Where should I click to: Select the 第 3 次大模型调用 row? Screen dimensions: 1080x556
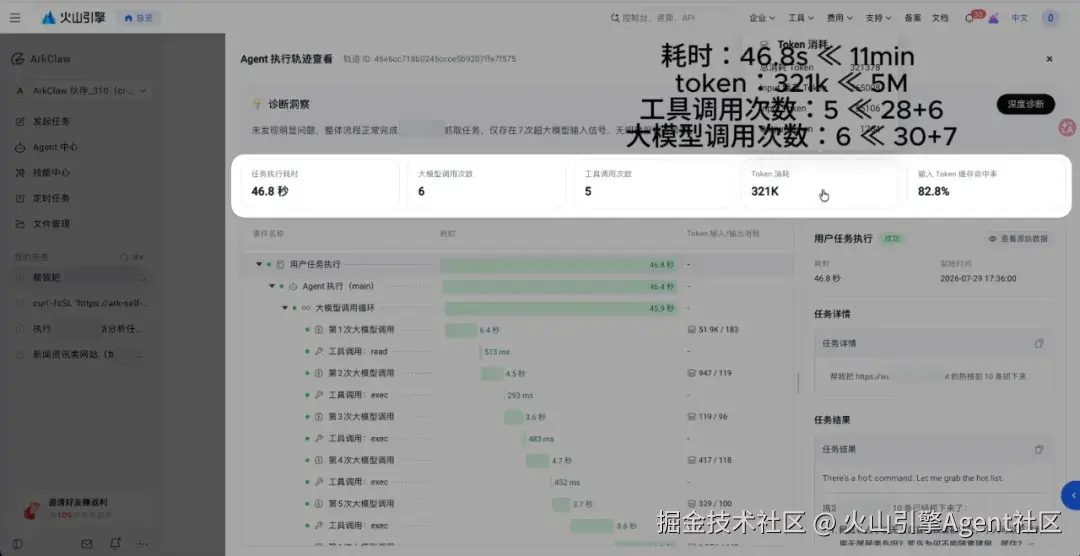pyautogui.click(x=518, y=416)
